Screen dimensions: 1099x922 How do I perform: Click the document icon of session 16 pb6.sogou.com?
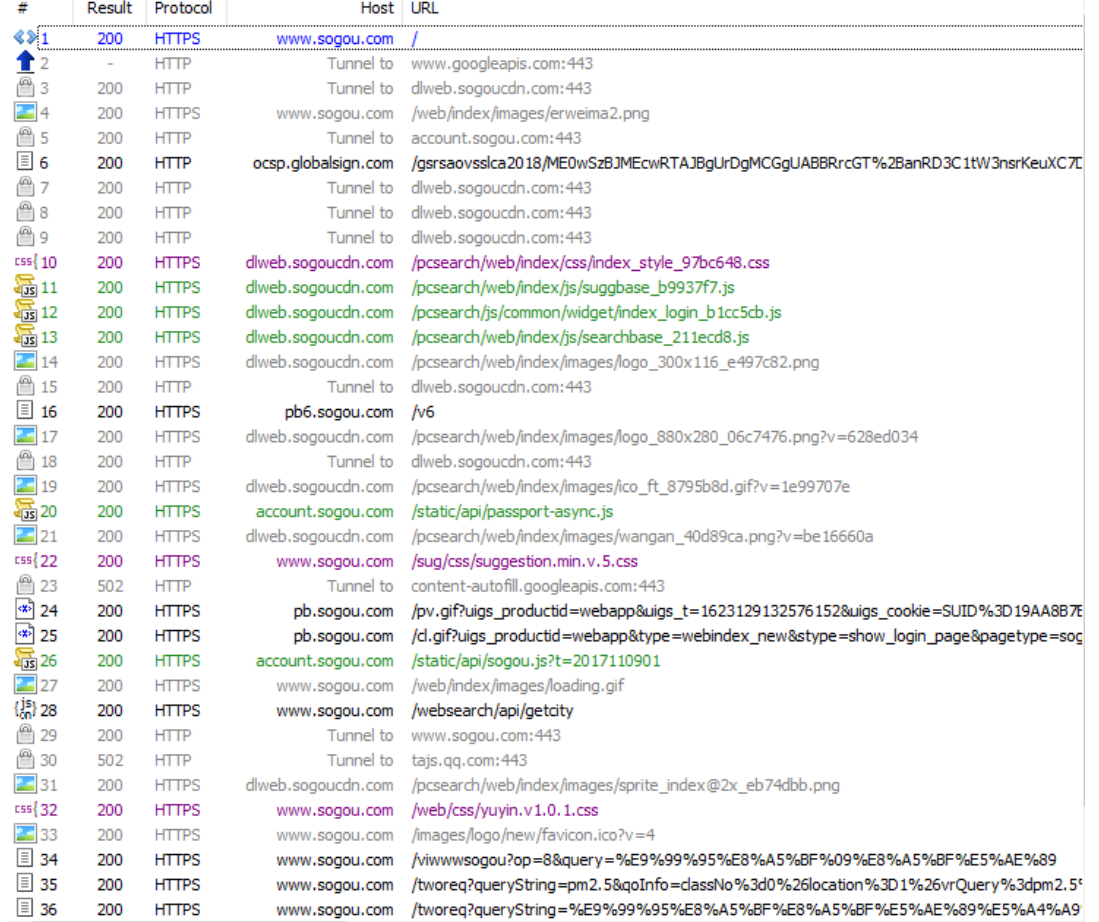[25, 411]
